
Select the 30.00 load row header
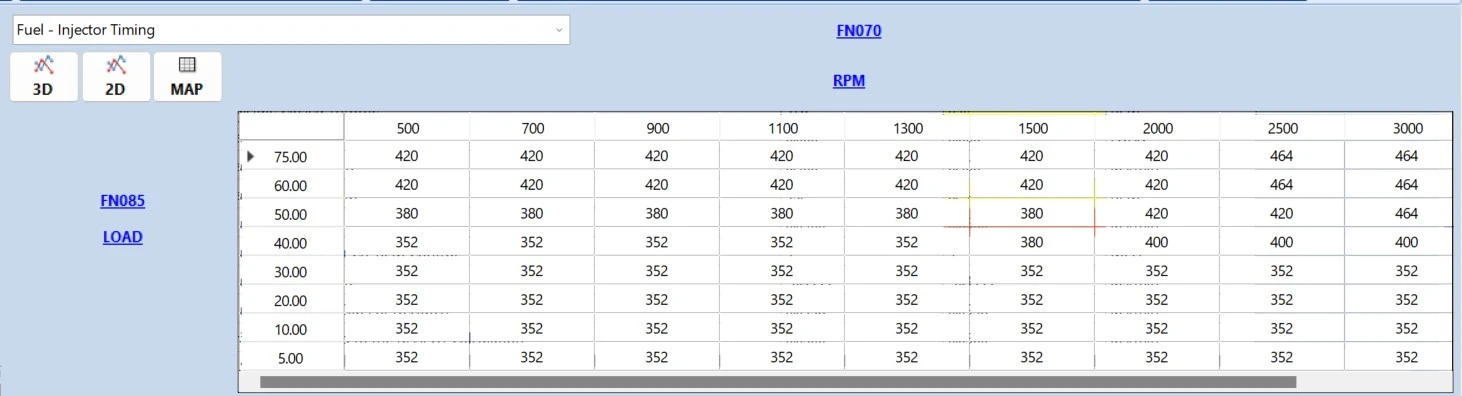291,271
